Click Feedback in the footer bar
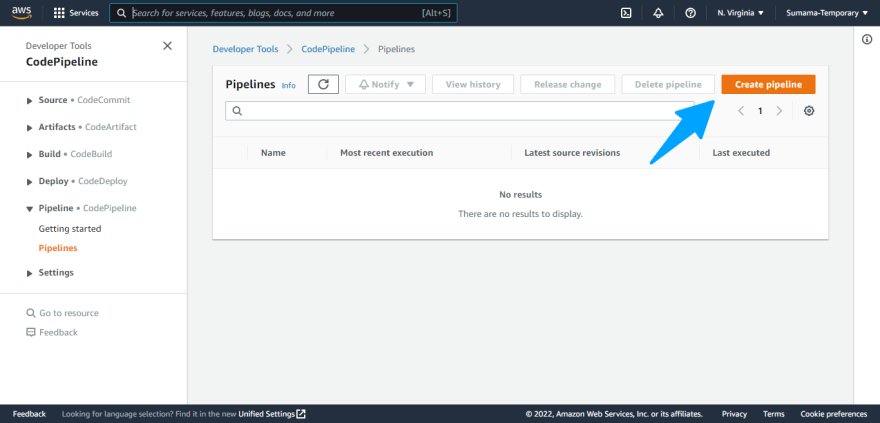 pyautogui.click(x=29, y=414)
